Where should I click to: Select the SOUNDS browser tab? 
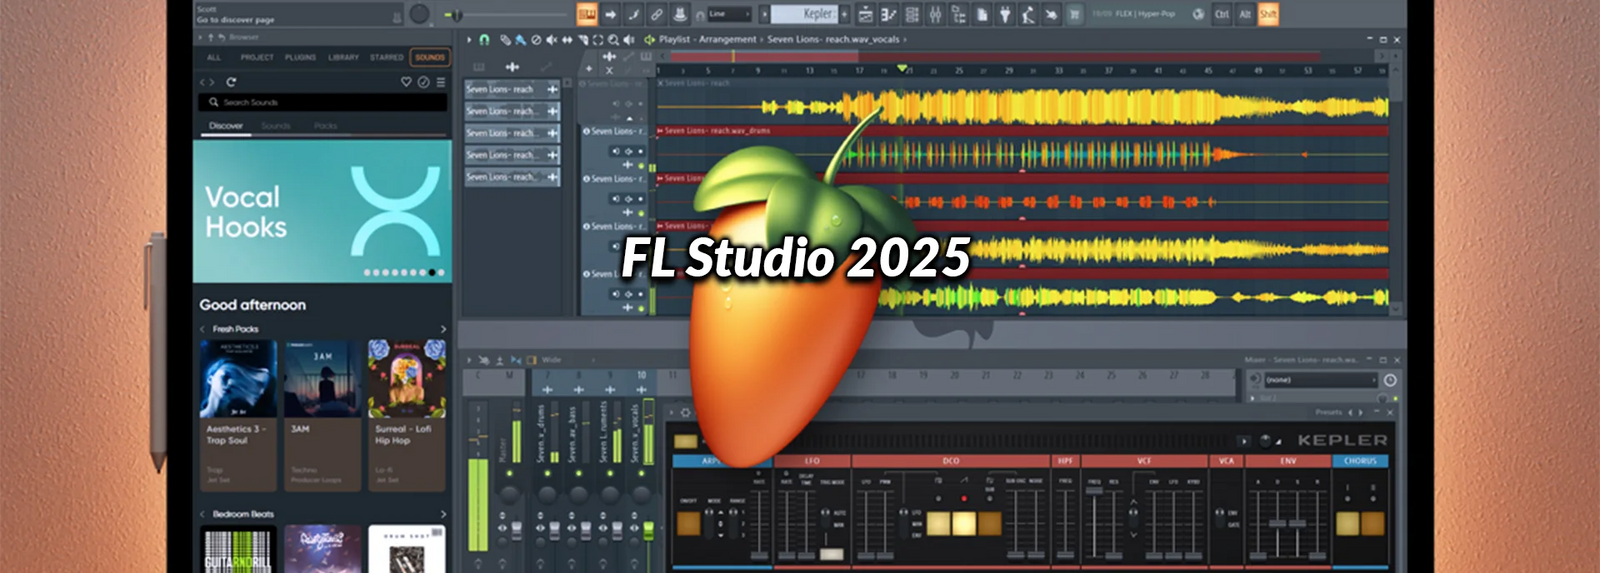click(x=430, y=57)
